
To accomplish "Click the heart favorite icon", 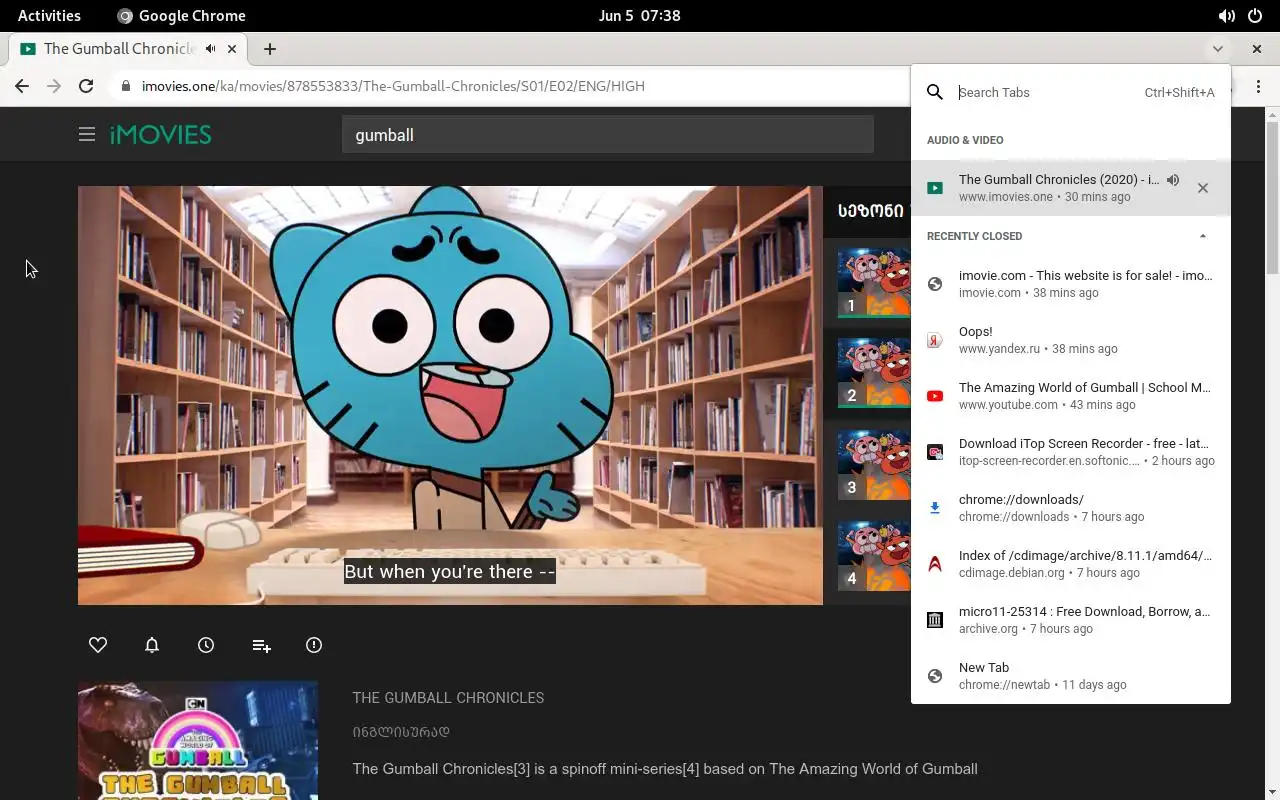I will click(98, 645).
